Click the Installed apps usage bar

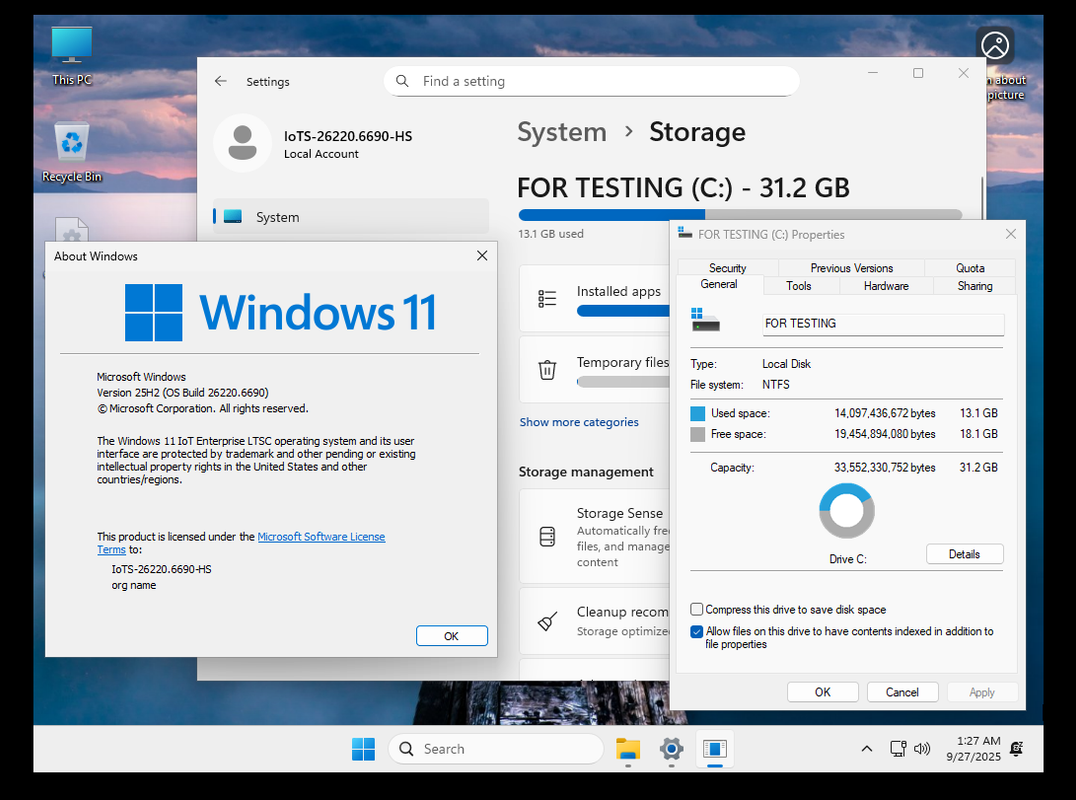pos(622,311)
